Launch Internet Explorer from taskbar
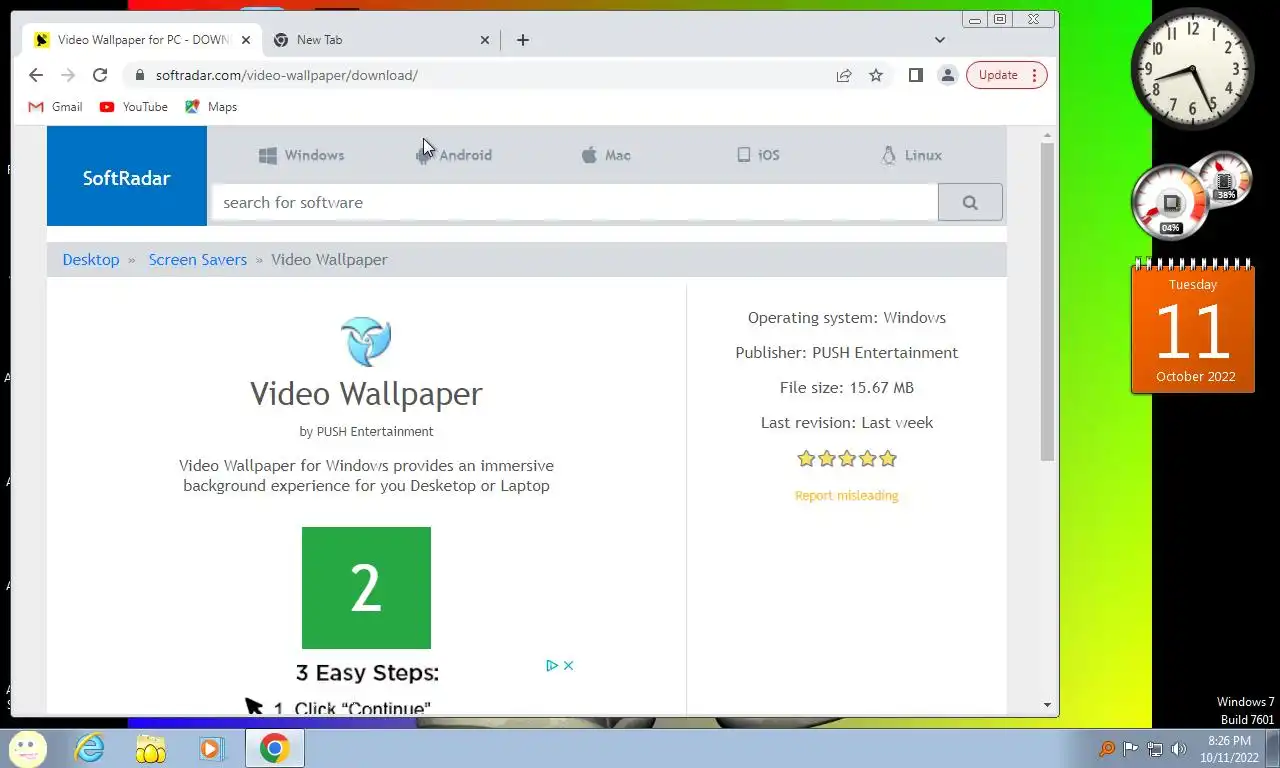This screenshot has height=768, width=1280. point(89,748)
